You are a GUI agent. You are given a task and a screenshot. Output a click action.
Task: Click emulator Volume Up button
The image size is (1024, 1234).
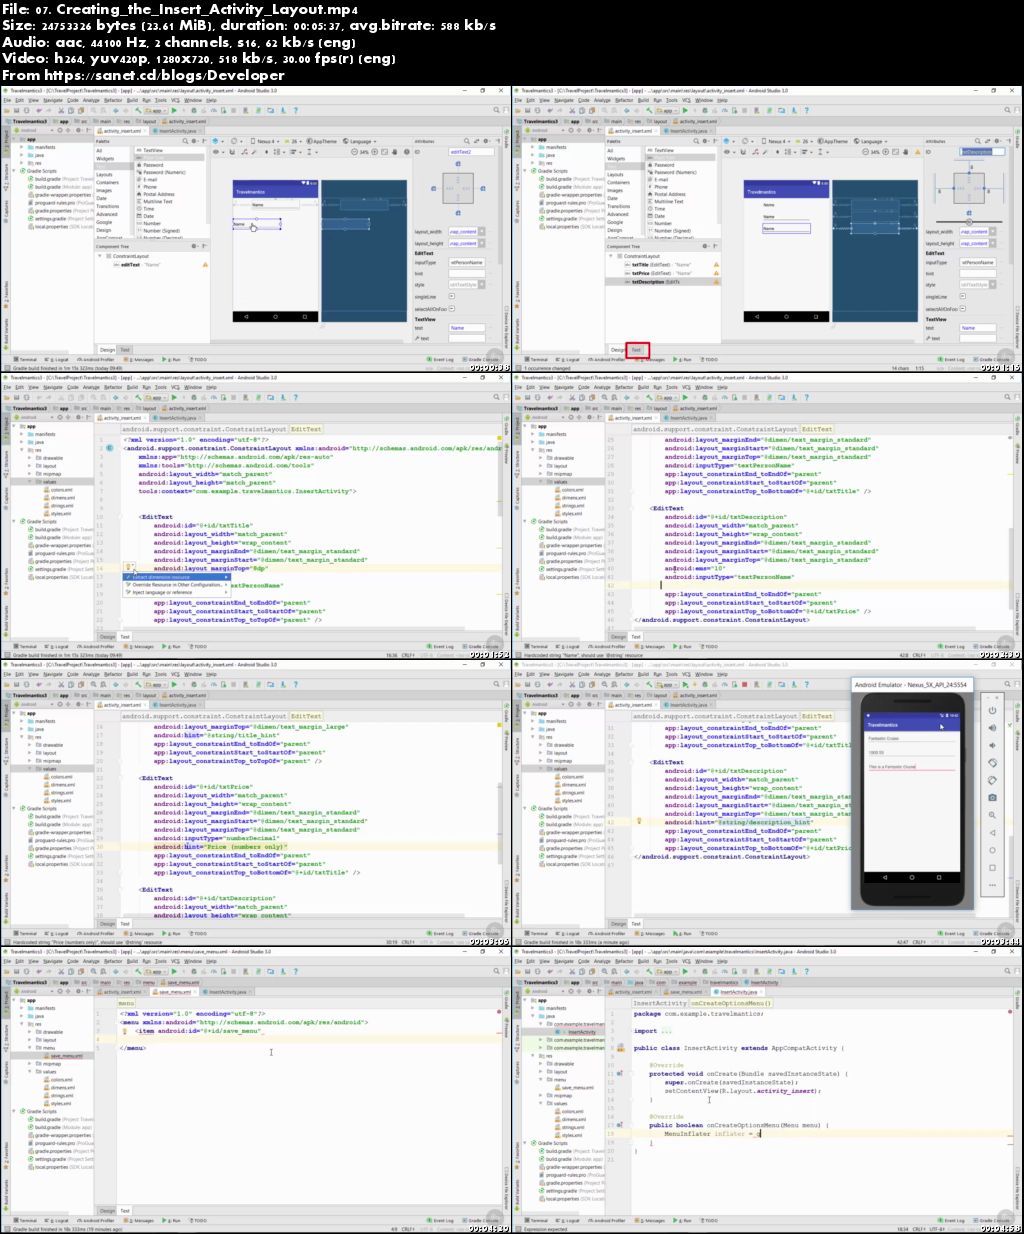point(992,728)
